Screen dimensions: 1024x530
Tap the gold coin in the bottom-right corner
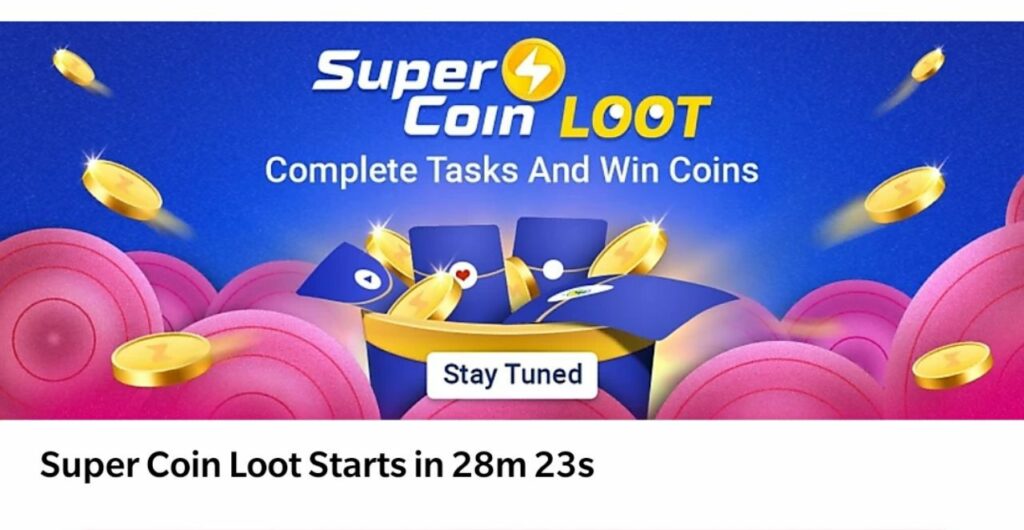[952, 366]
